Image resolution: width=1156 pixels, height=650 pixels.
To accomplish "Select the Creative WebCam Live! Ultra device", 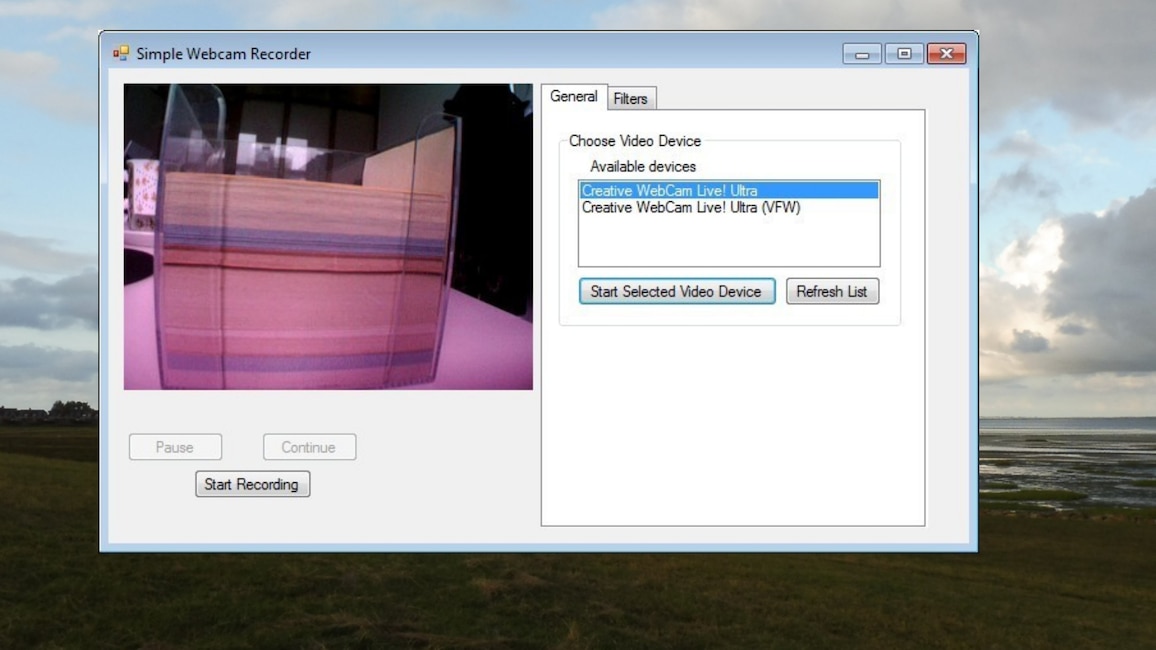I will click(x=666, y=190).
